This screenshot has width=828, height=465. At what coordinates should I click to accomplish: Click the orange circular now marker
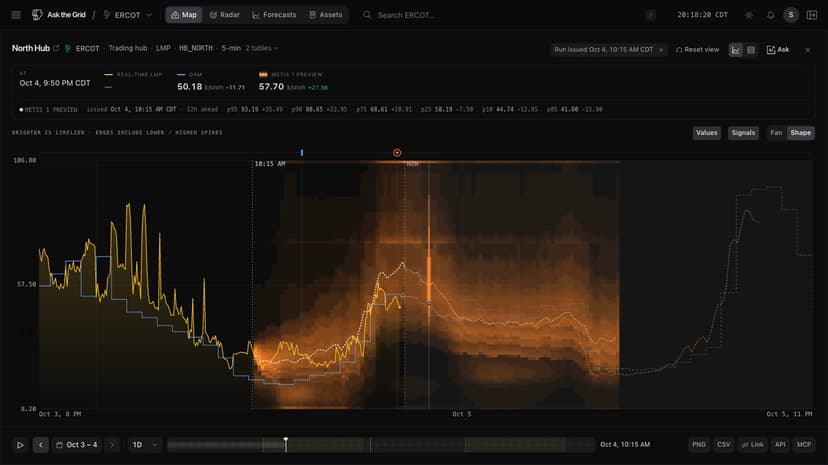[397, 153]
